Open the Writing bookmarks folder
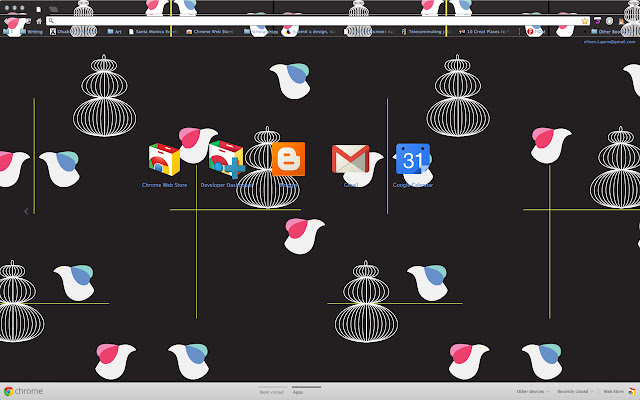Screen dimensions: 640x400 point(31,31)
